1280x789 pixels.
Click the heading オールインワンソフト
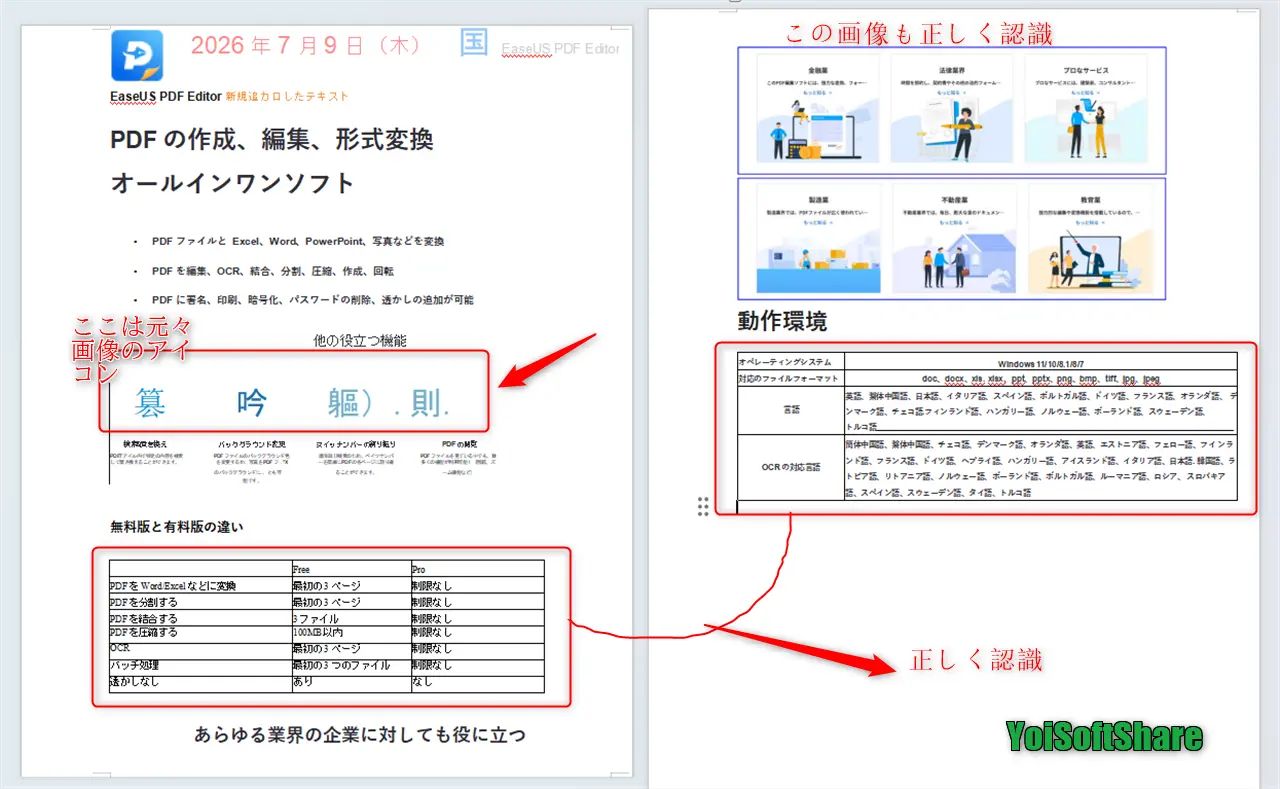[232, 183]
